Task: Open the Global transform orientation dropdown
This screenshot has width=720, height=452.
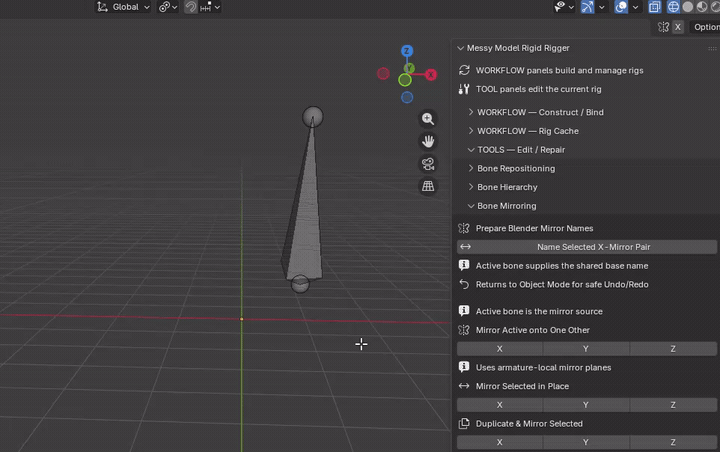Action: click(123, 7)
